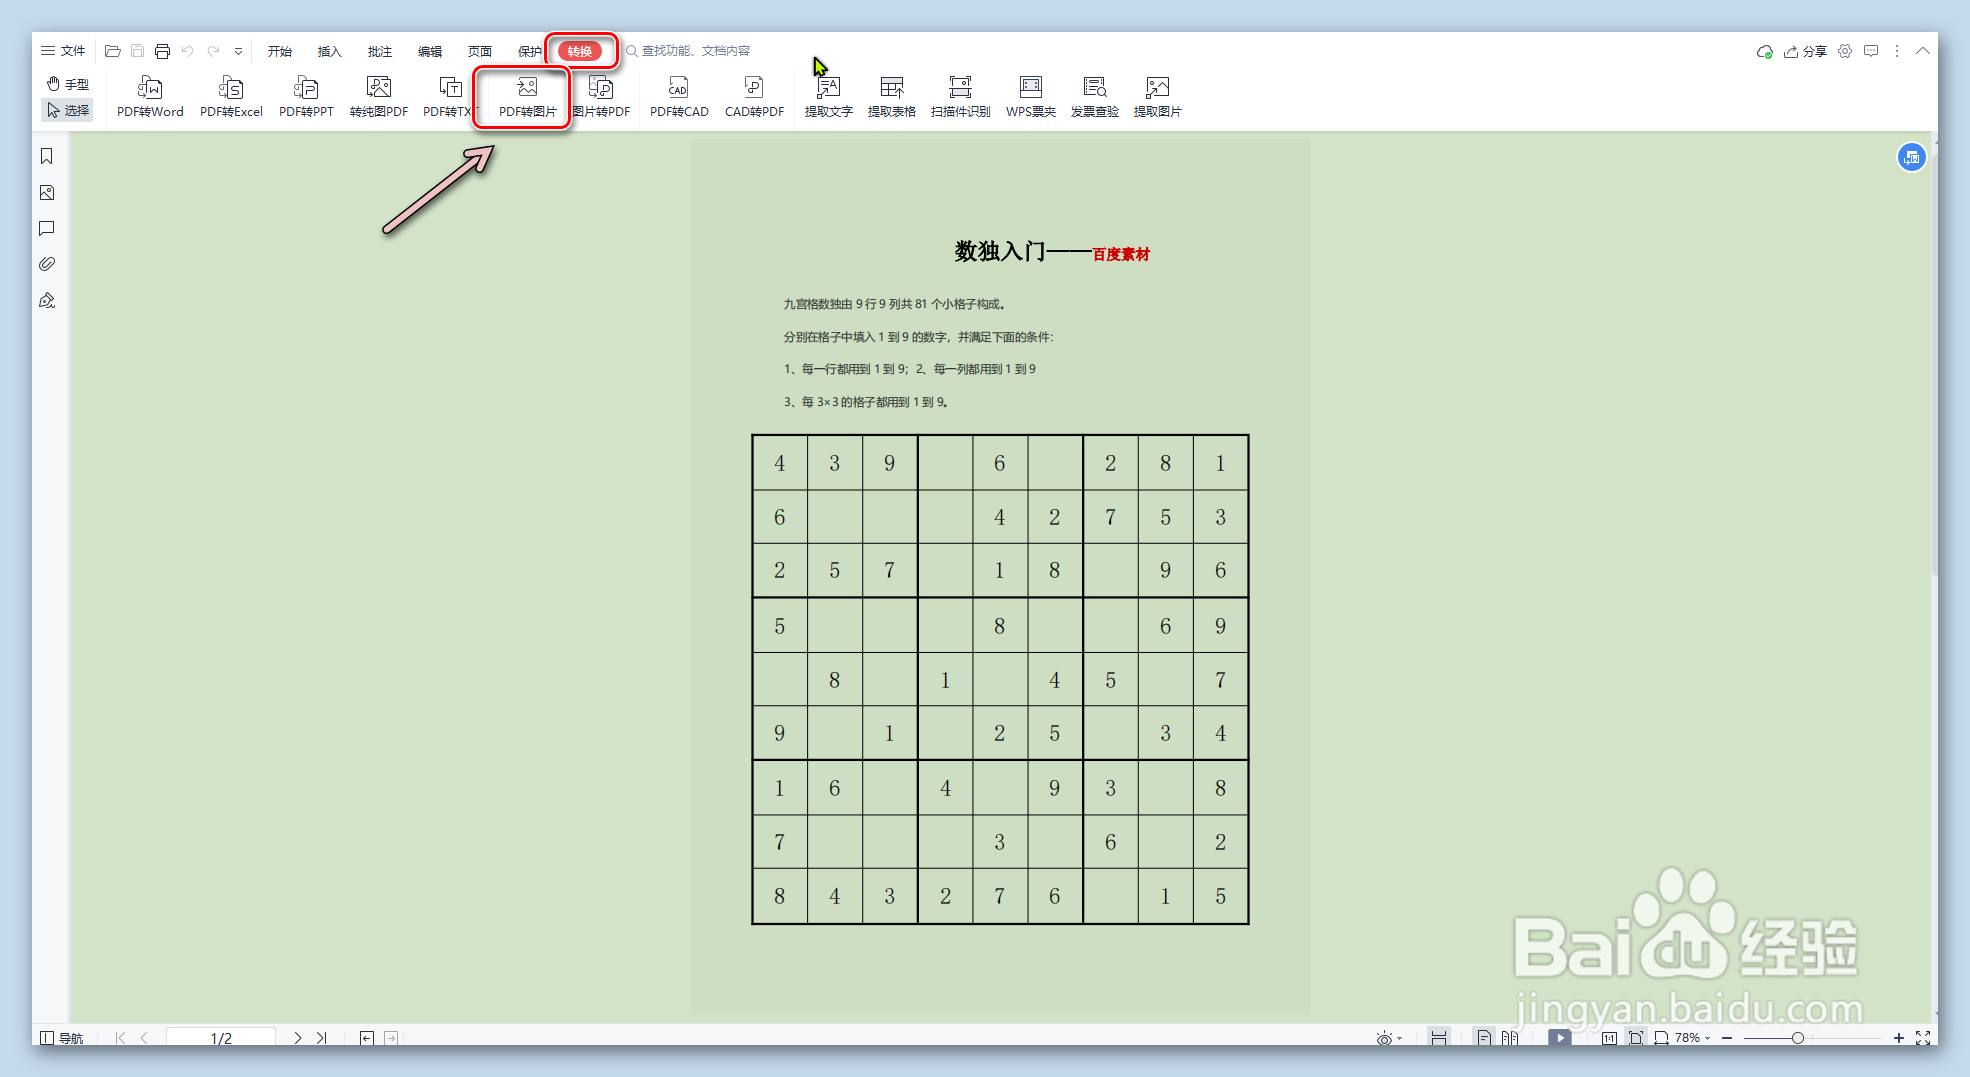Open the 批注 annotation tab
This screenshot has height=1077, width=1970.
[379, 51]
